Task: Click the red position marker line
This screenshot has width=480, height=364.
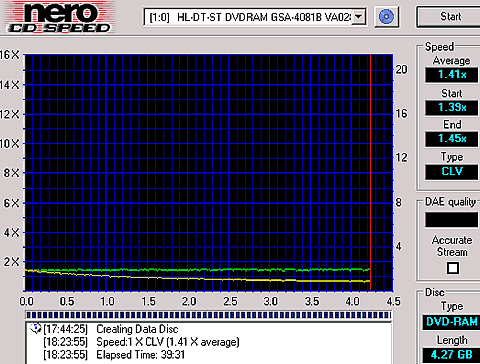Action: tap(370, 172)
